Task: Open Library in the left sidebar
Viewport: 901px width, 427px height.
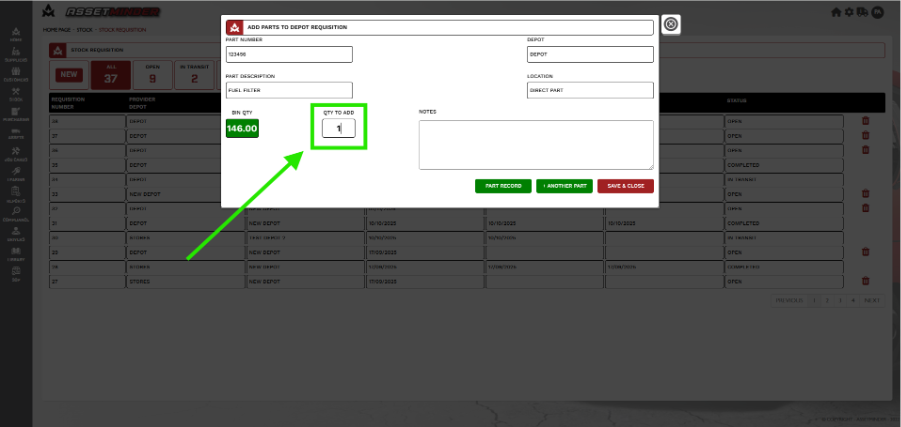Action: coord(16,253)
